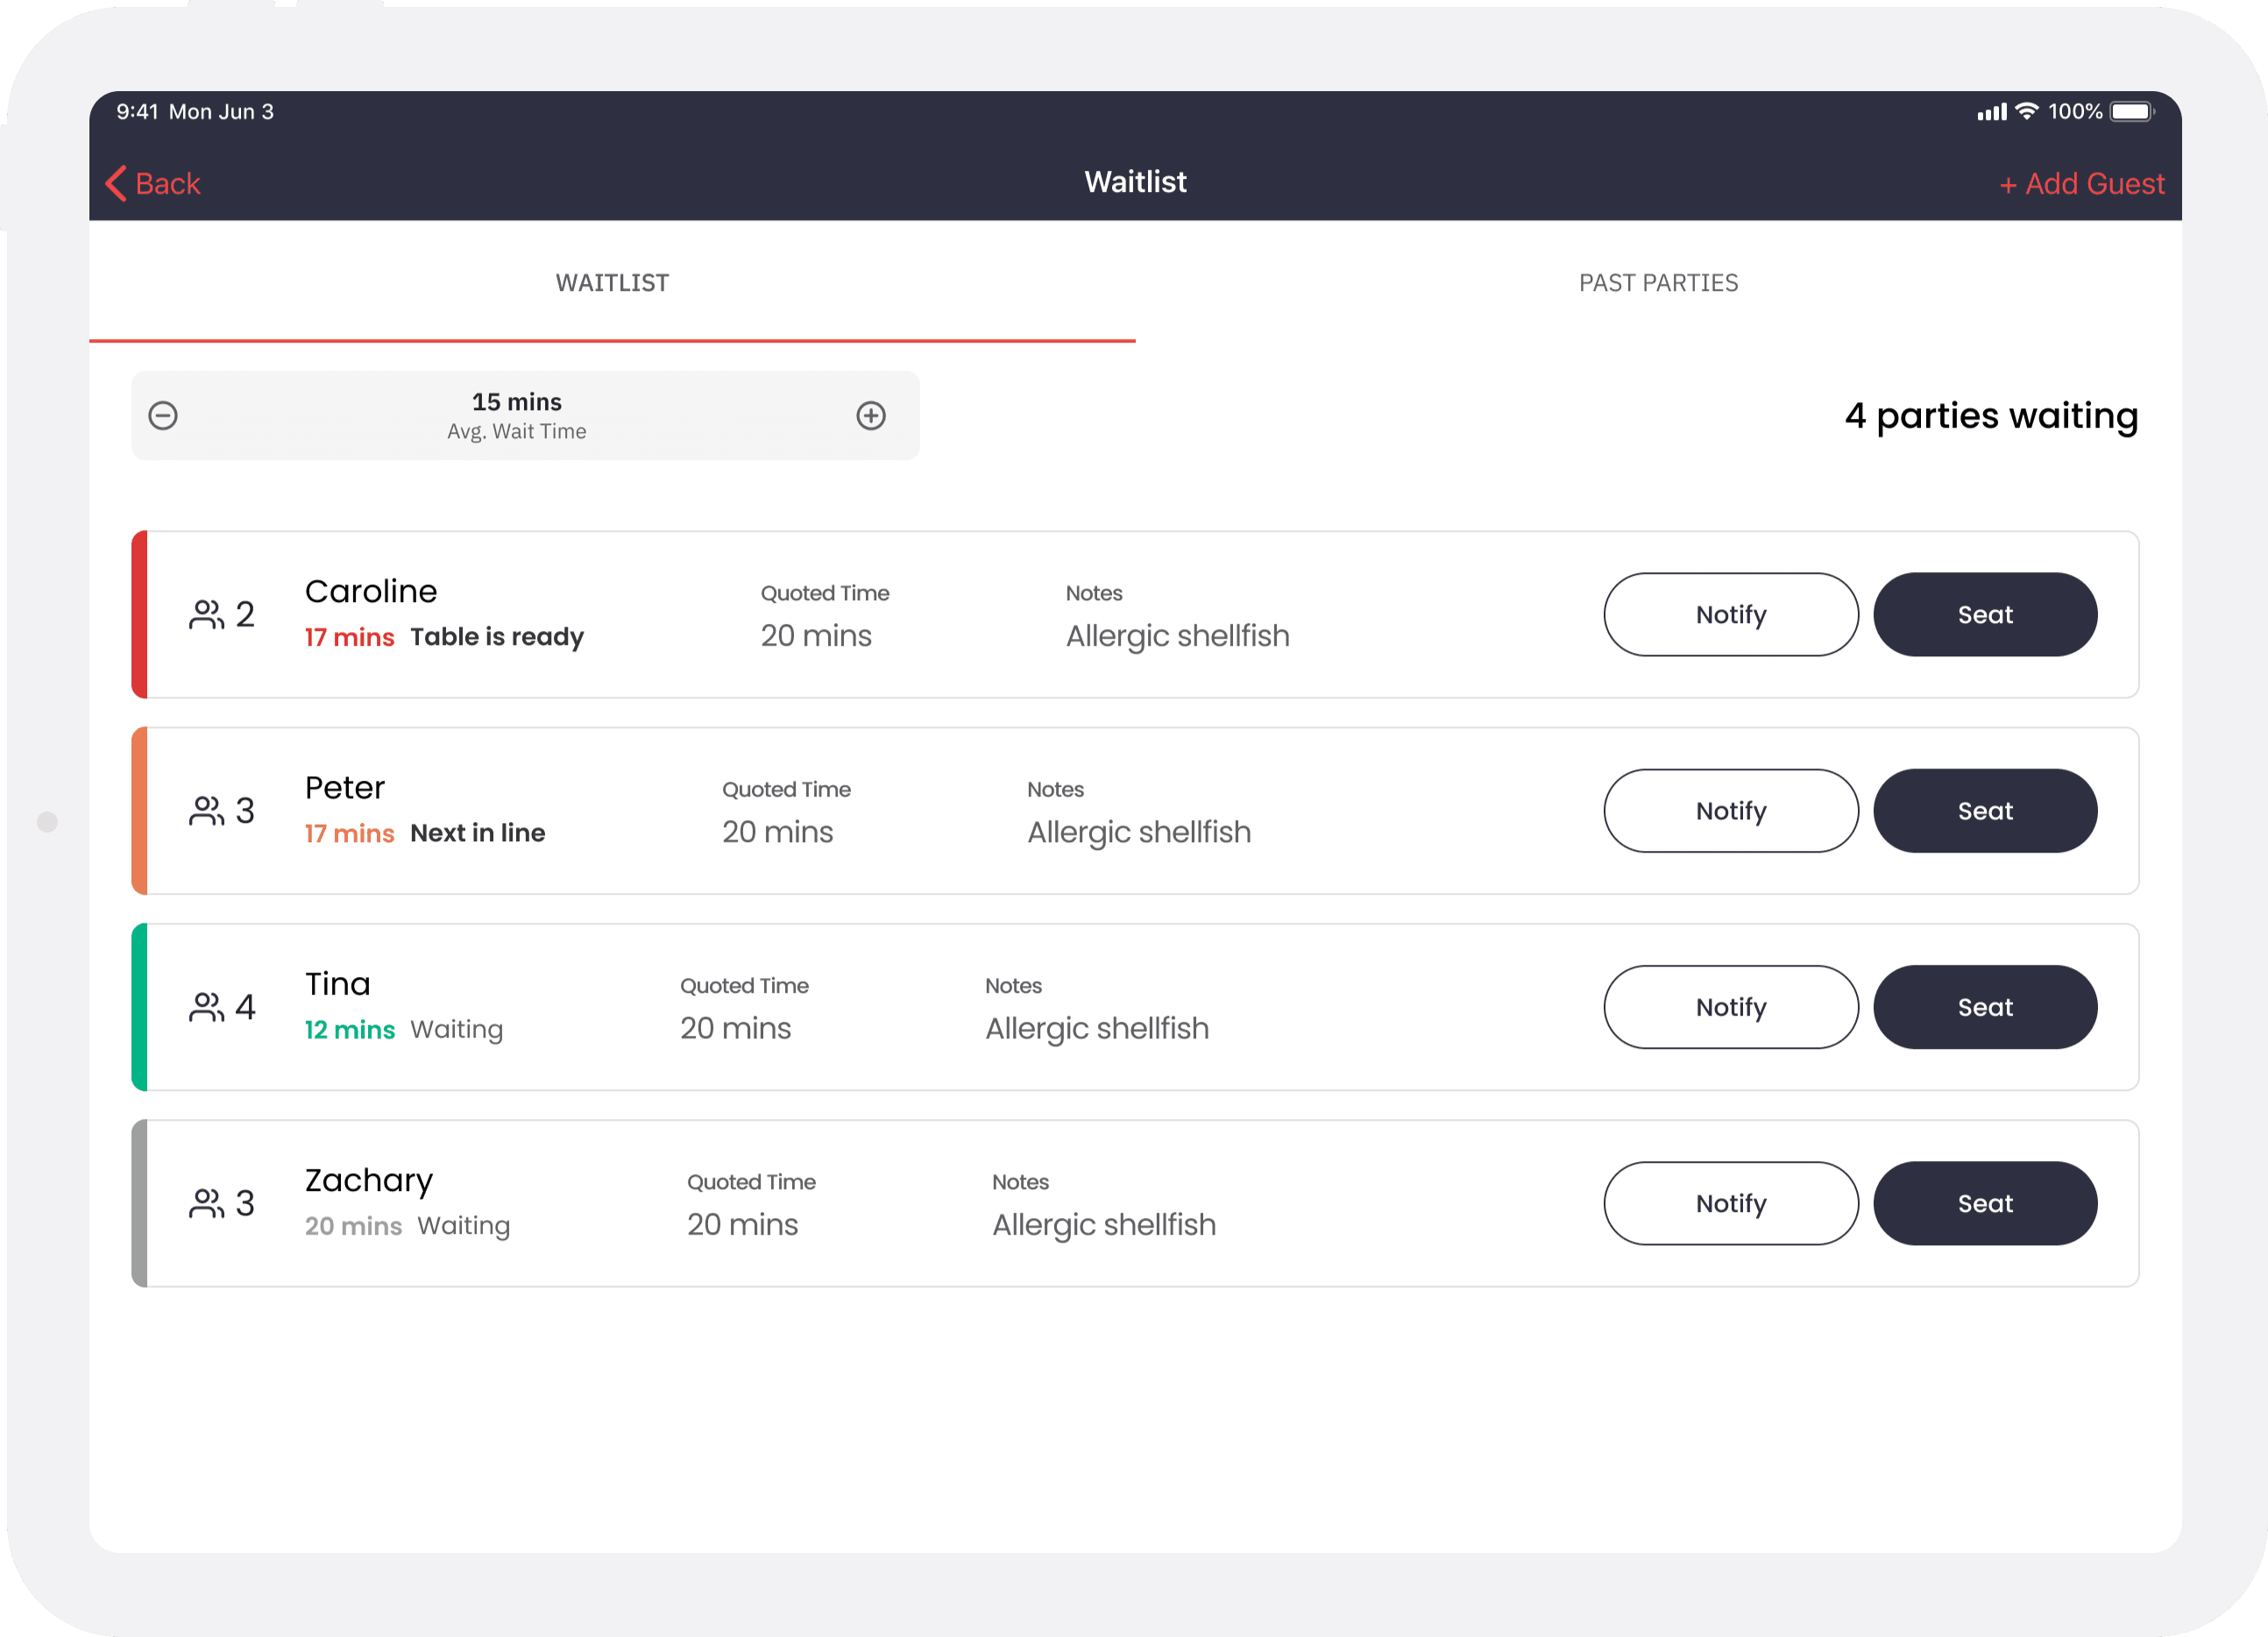The height and width of the screenshot is (1637, 2268).
Task: Click Caroline's party size people icon
Action: click(x=206, y=614)
